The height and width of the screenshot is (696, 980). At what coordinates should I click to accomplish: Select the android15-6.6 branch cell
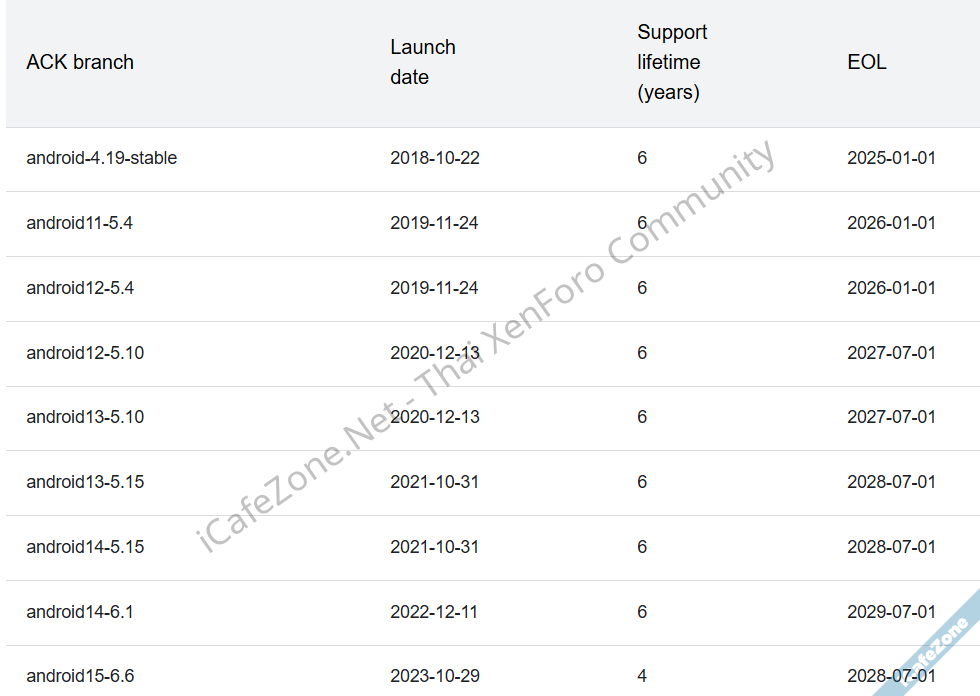[x=80, y=676]
